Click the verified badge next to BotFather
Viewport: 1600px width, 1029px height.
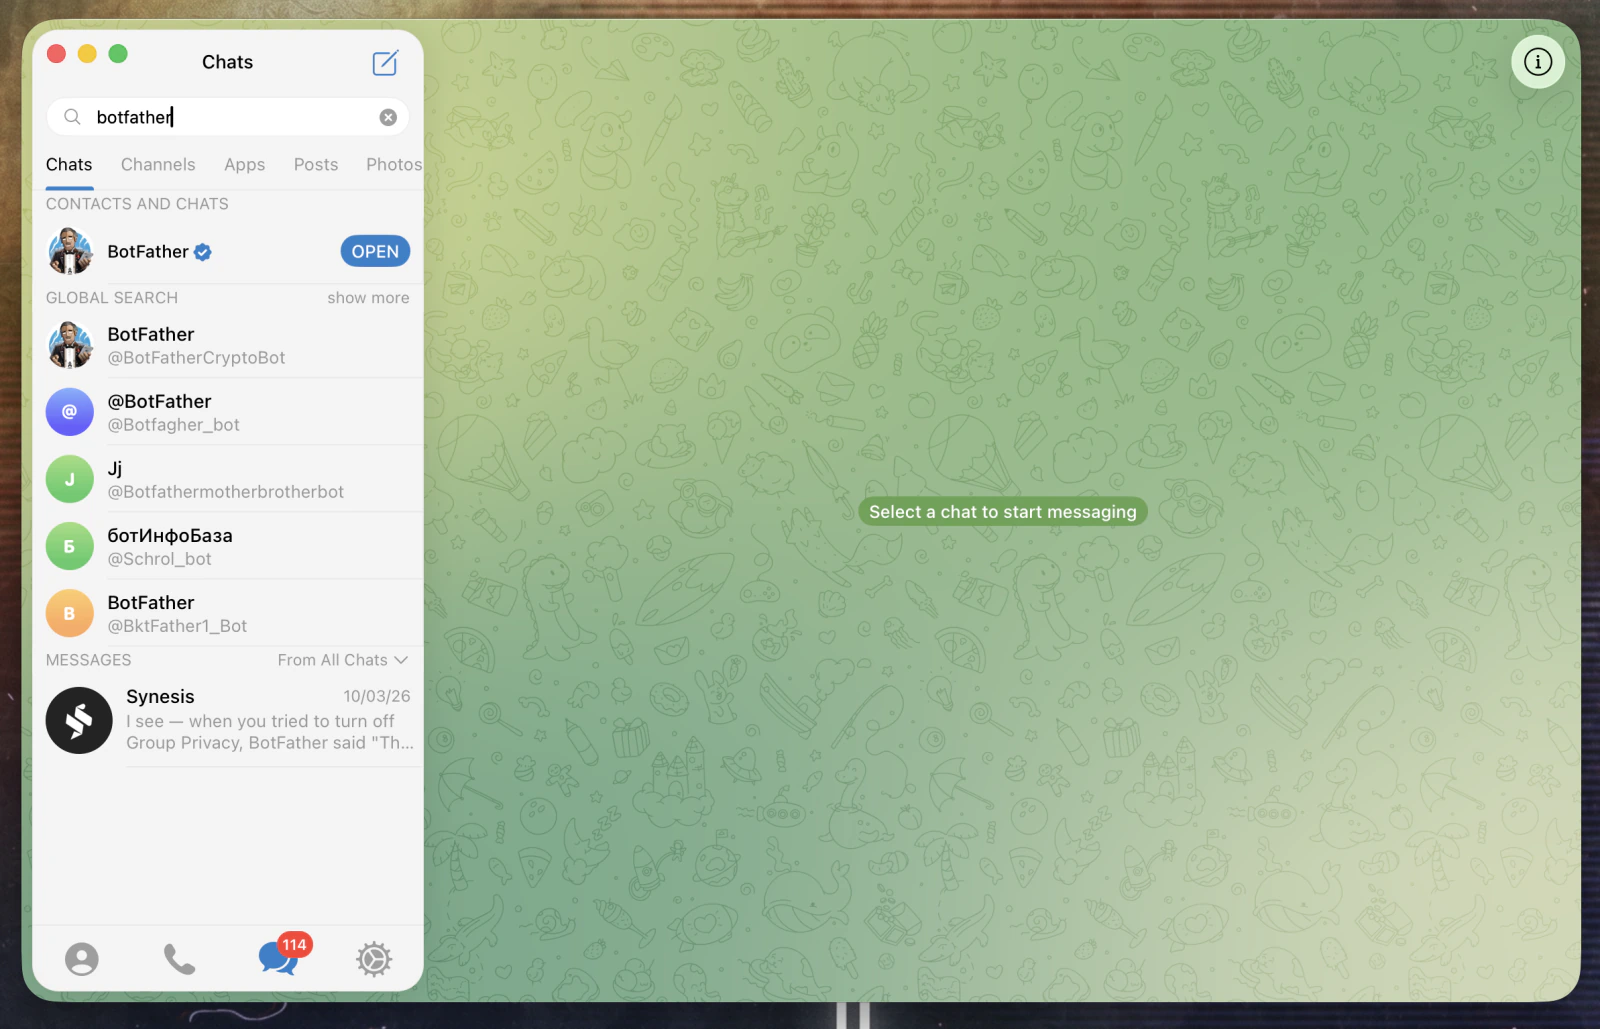(x=203, y=252)
